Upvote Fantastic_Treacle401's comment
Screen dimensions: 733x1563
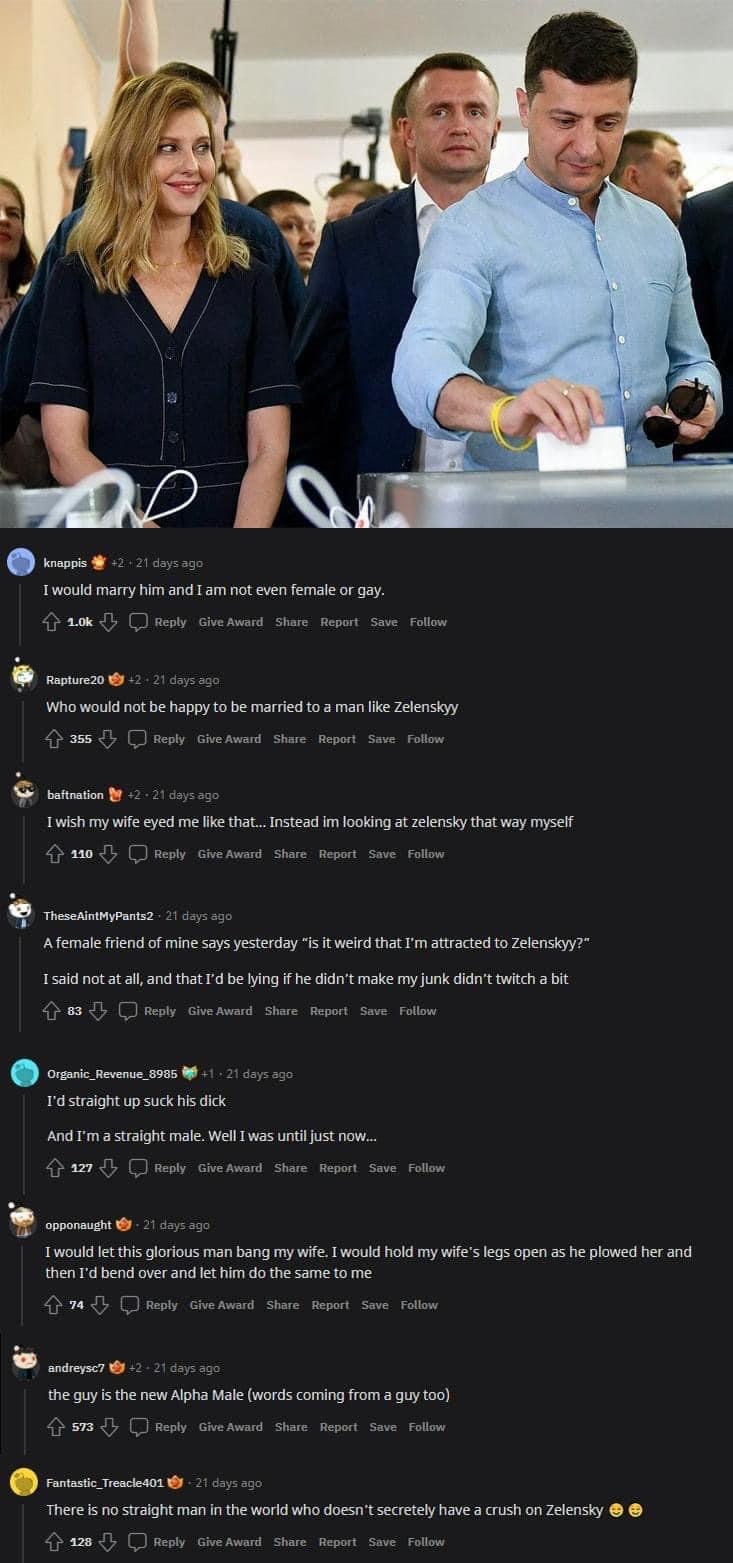(x=55, y=1542)
